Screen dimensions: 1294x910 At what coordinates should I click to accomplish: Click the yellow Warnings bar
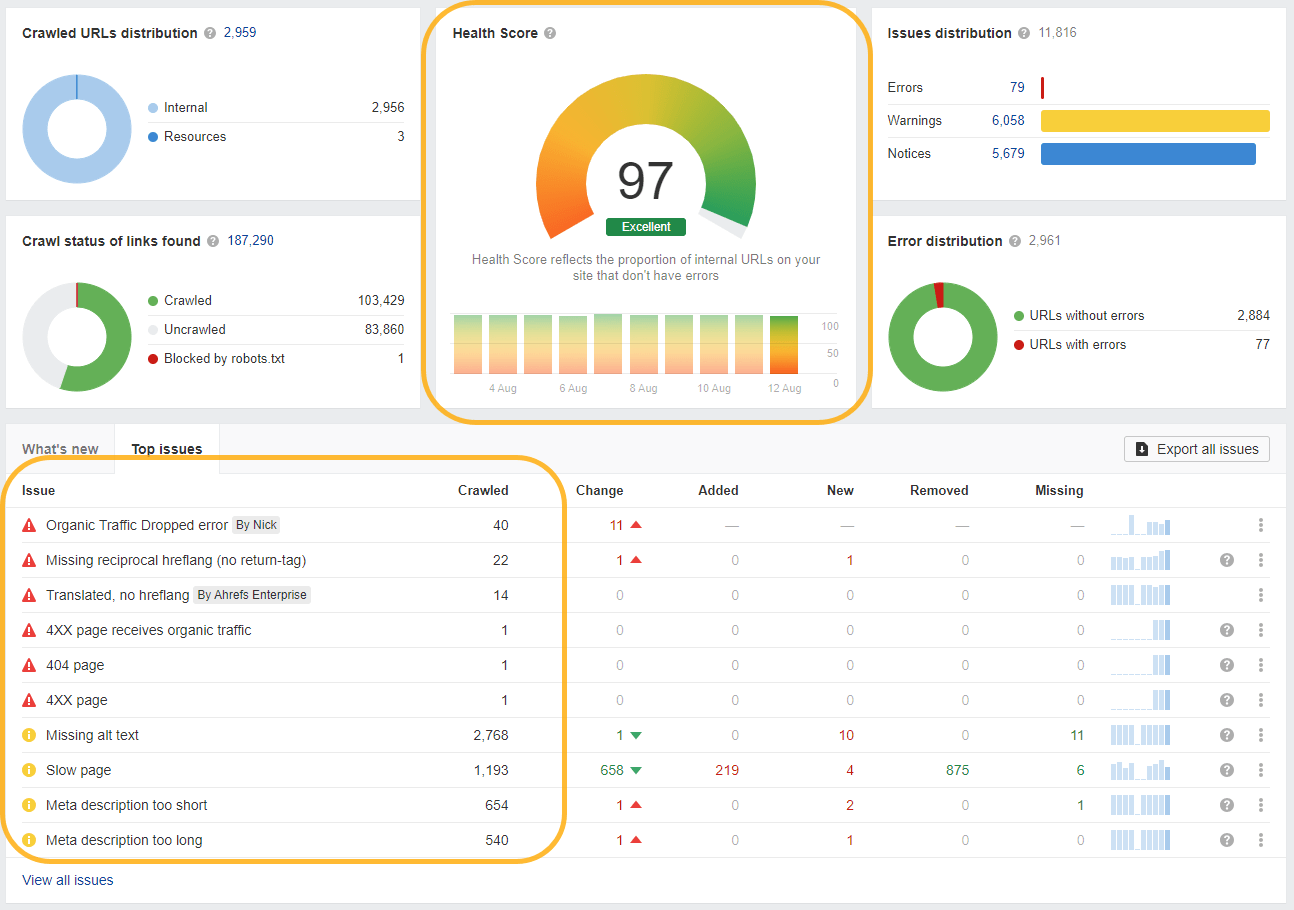coord(1155,121)
